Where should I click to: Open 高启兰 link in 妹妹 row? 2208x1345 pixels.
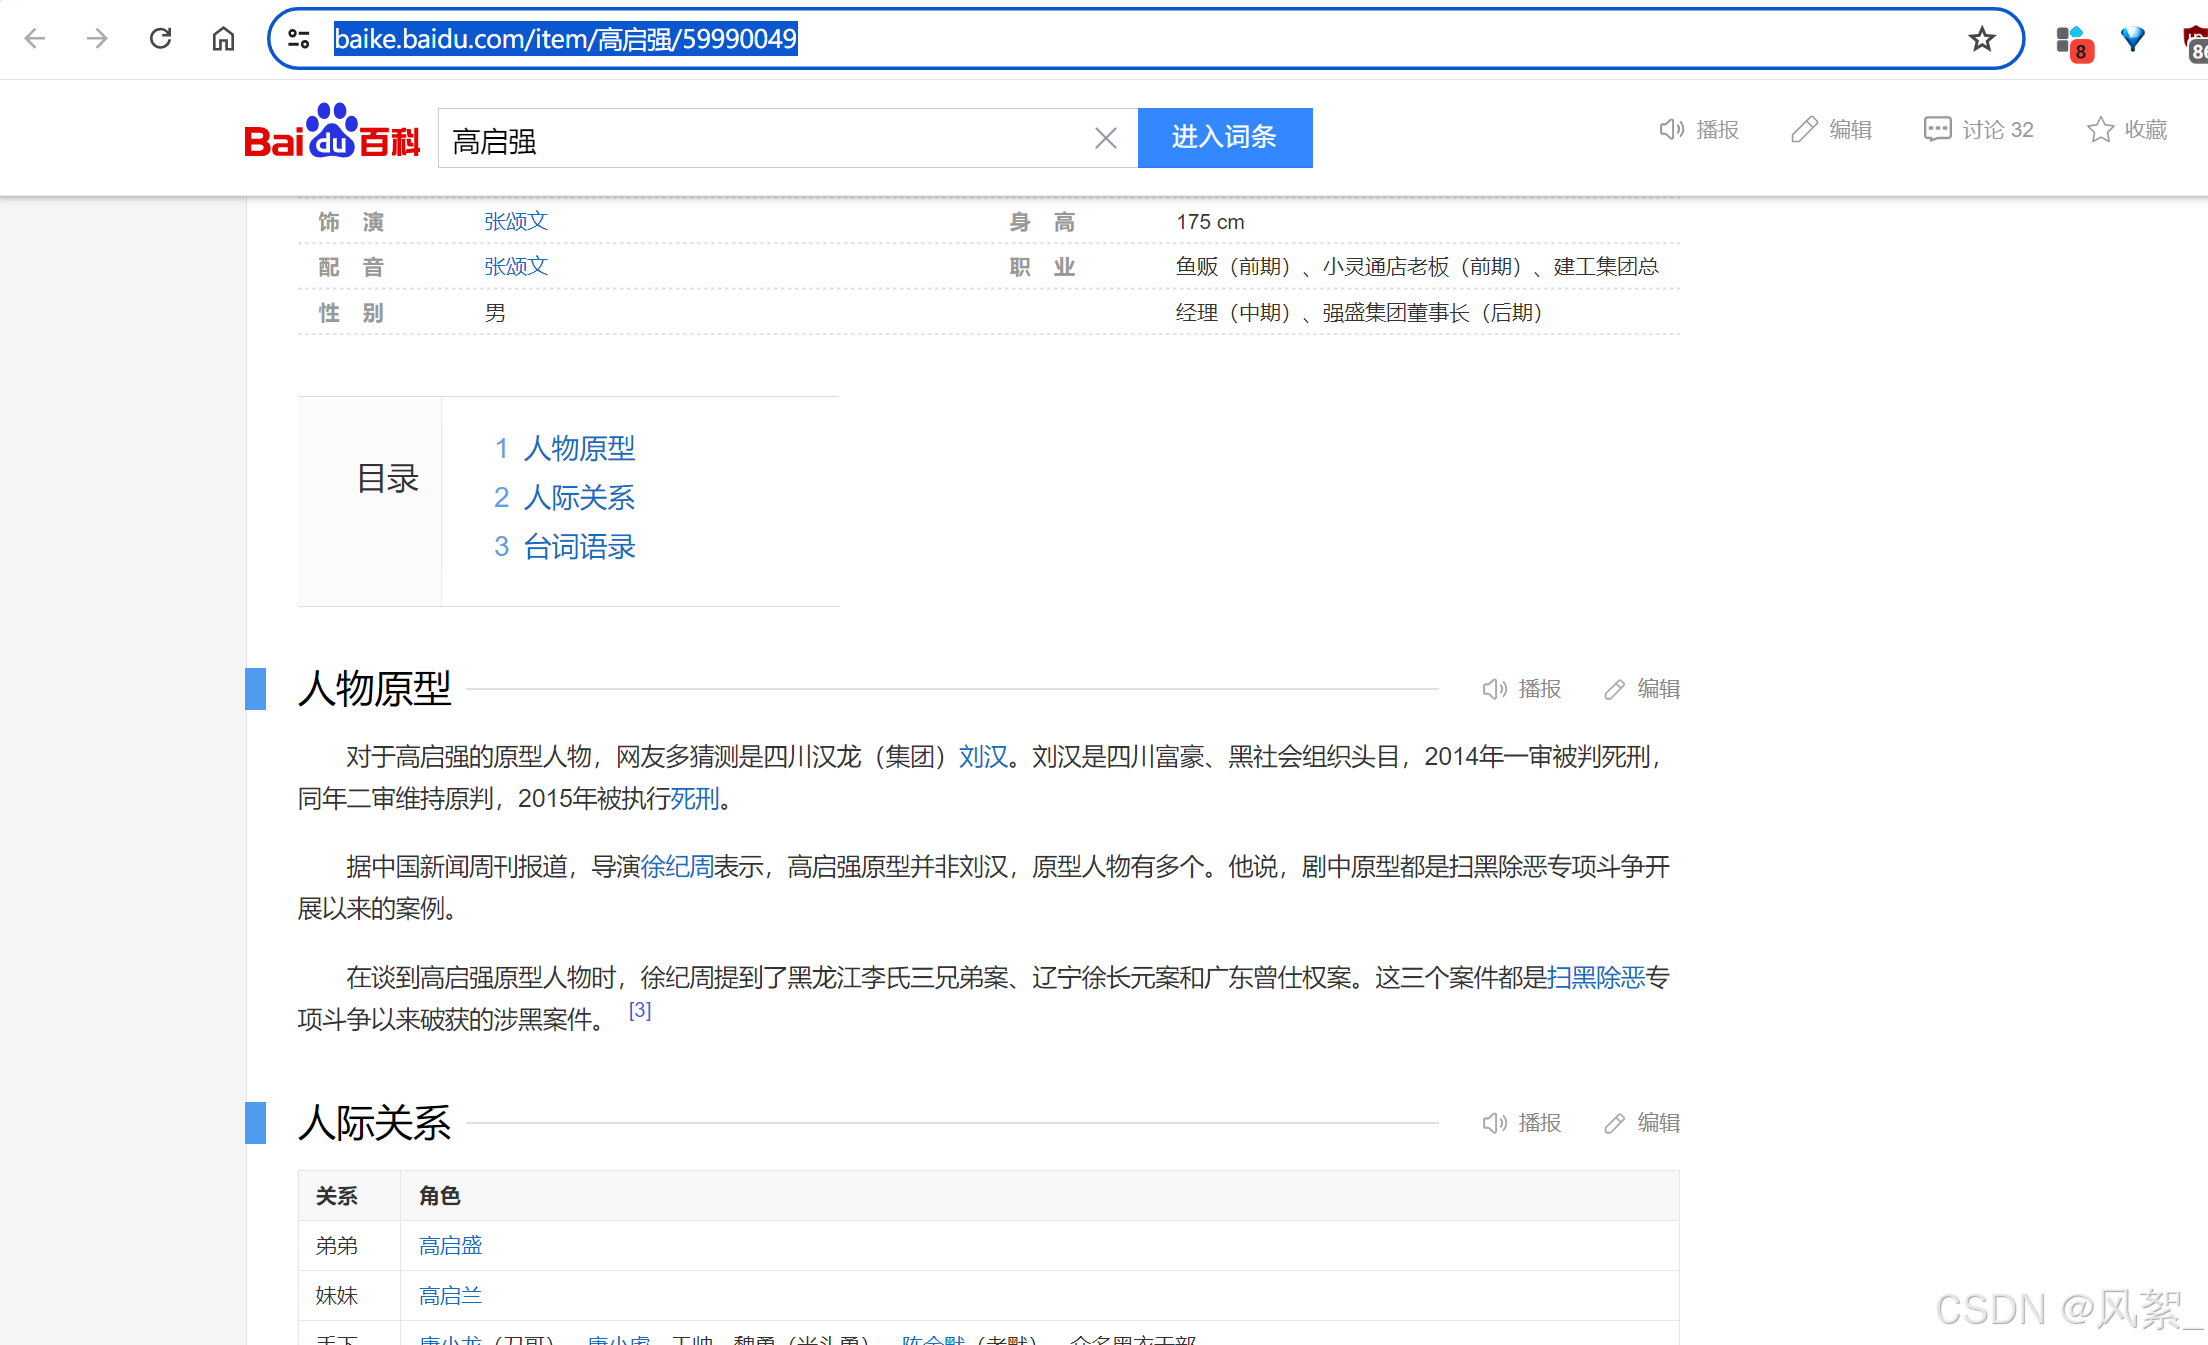[450, 1296]
